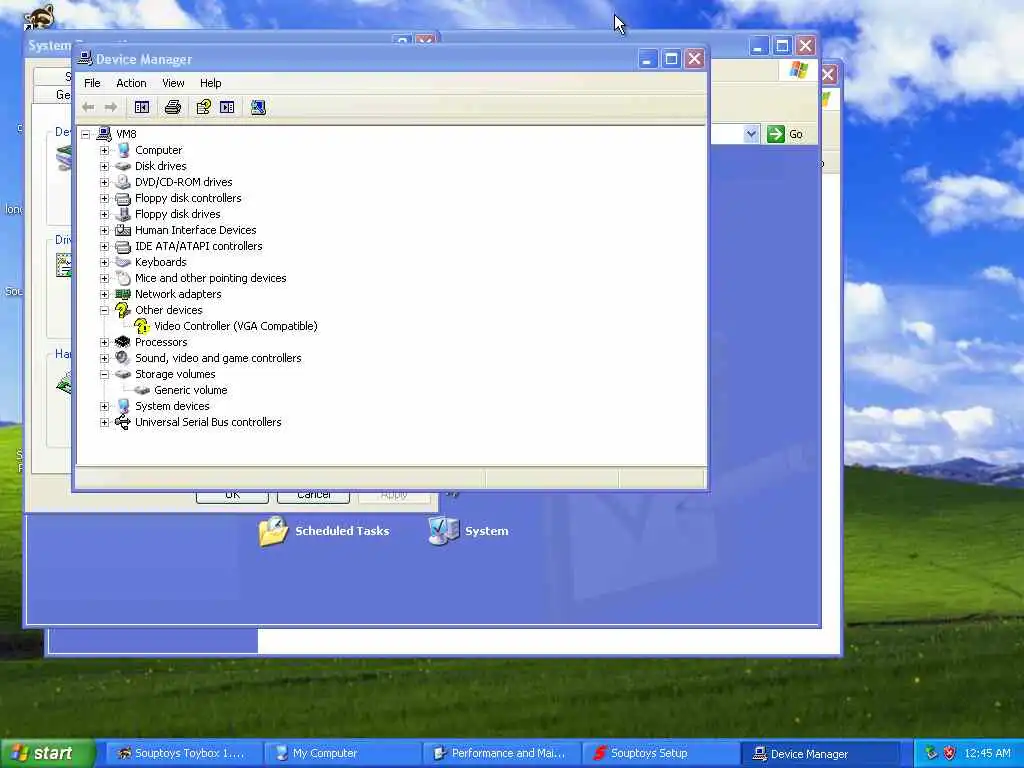Viewport: 1024px width, 768px height.
Task: Expand the System devices node
Action: 104,406
